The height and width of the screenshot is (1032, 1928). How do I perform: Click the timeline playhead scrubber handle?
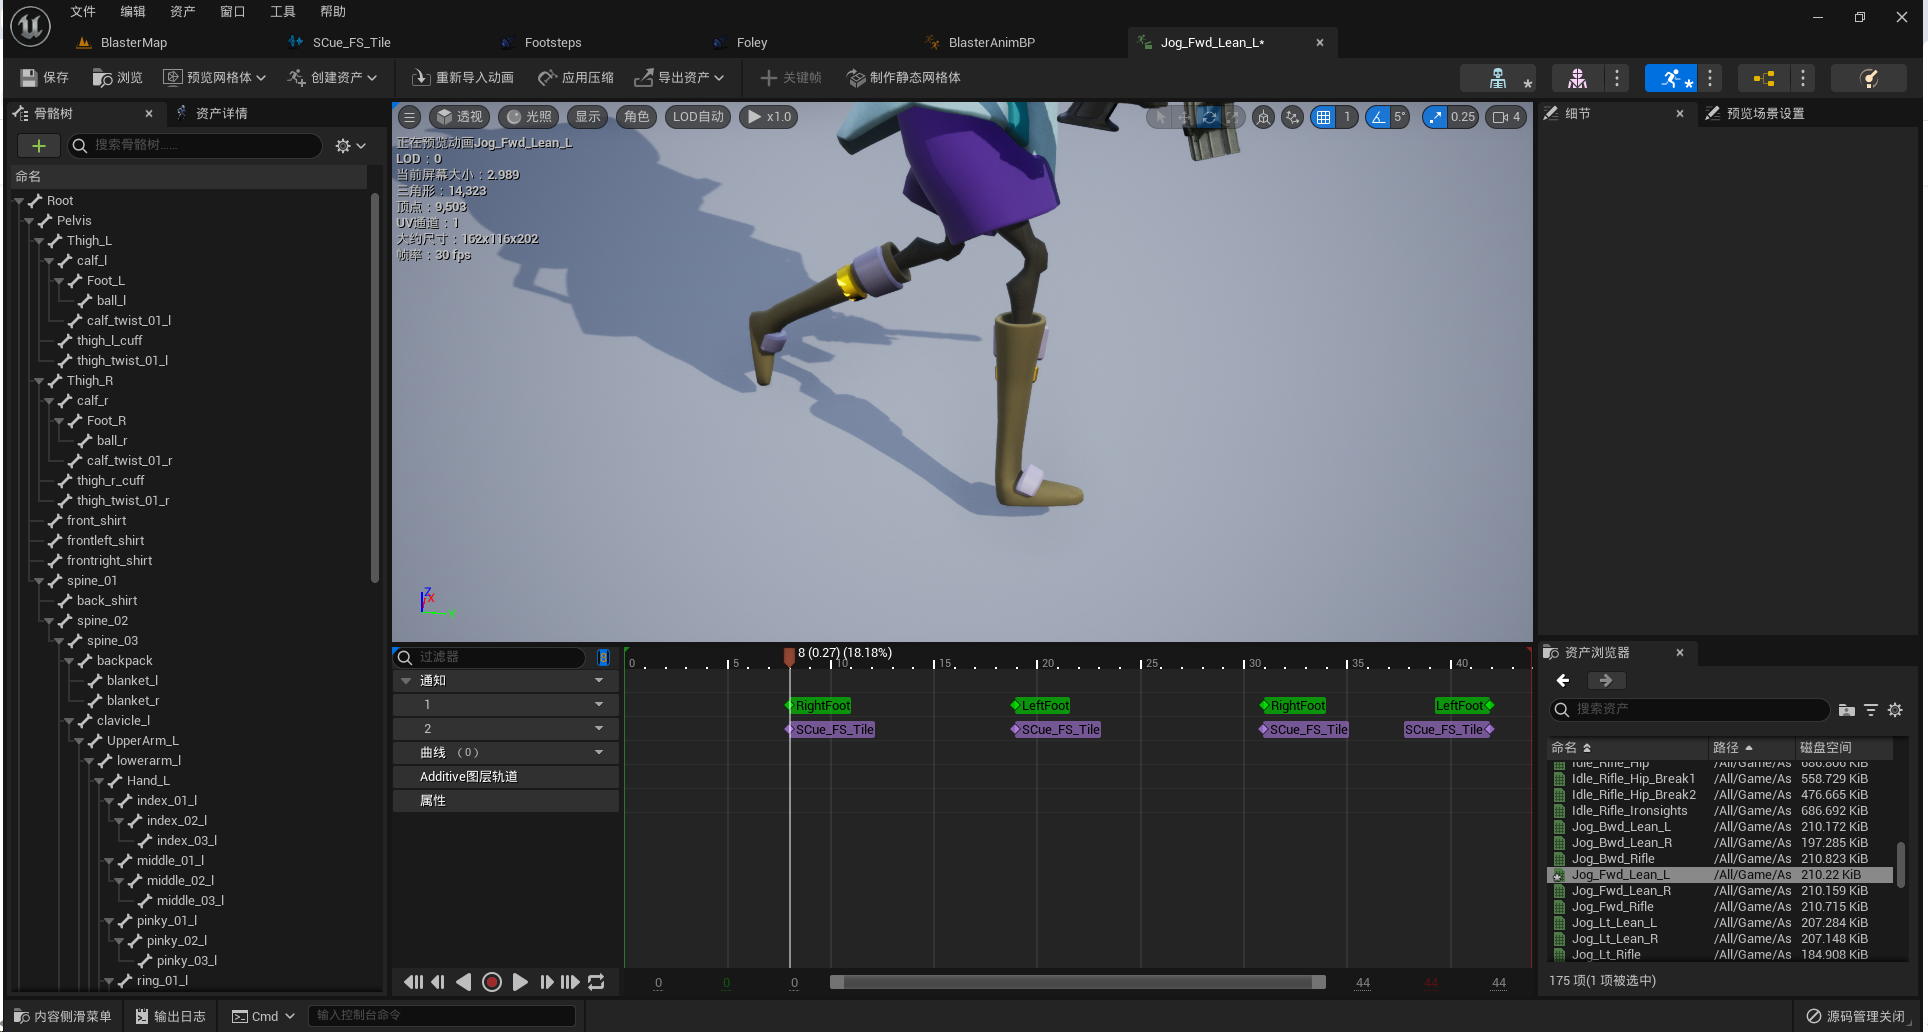[x=789, y=656]
